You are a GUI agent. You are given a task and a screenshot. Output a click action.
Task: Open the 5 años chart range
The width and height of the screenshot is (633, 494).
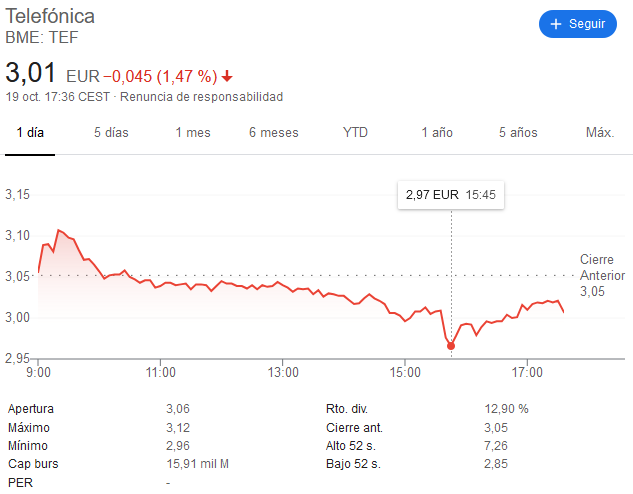coord(518,133)
